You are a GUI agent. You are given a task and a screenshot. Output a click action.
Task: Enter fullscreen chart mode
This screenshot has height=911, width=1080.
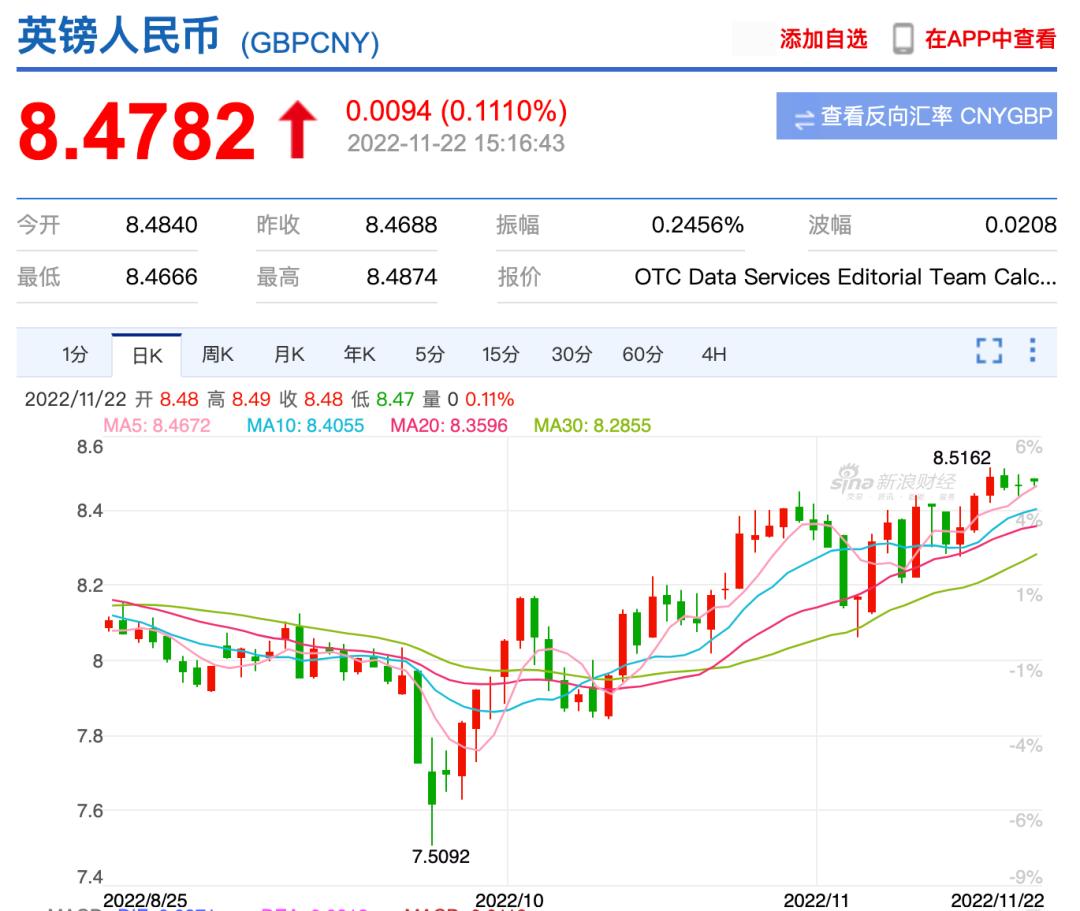pyautogui.click(x=990, y=352)
